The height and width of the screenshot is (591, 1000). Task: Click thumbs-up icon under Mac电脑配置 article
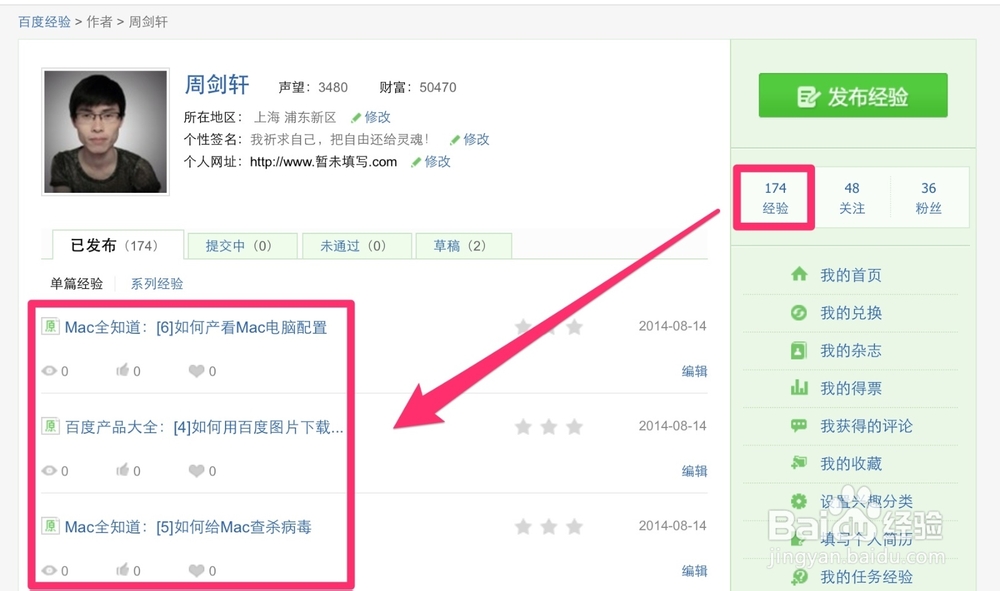coord(122,370)
